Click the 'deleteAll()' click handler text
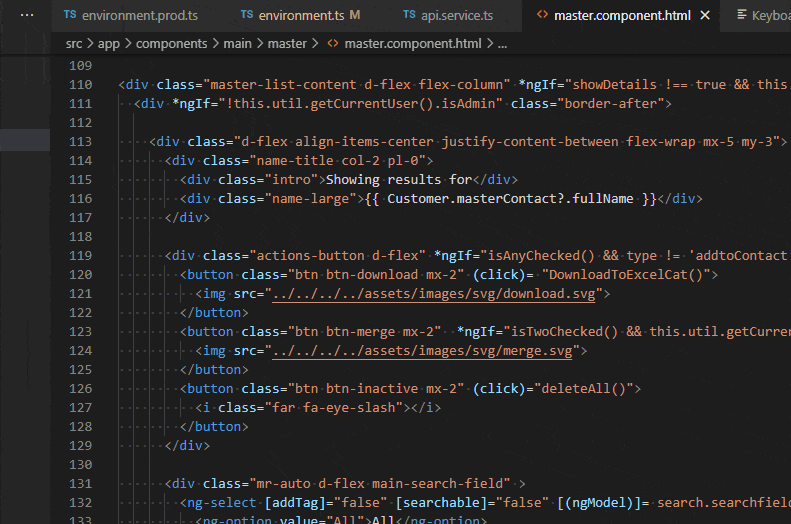Viewport: 791px width, 524px height. (583, 389)
